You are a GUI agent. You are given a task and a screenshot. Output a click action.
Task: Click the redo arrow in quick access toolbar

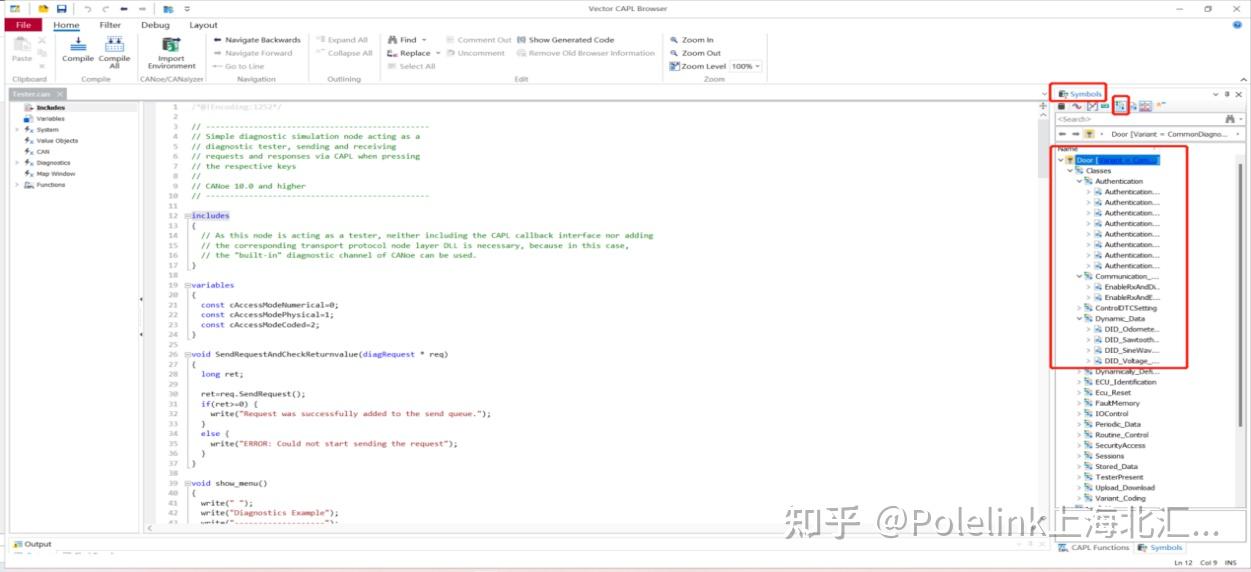(106, 9)
